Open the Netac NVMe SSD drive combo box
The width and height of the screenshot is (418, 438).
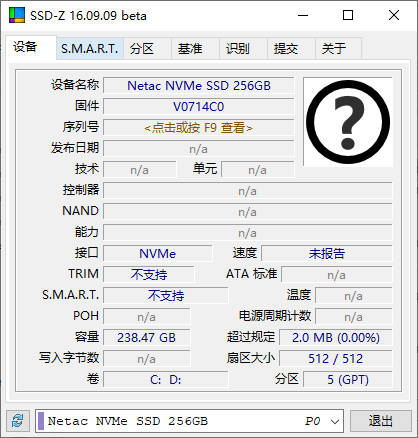click(189, 421)
